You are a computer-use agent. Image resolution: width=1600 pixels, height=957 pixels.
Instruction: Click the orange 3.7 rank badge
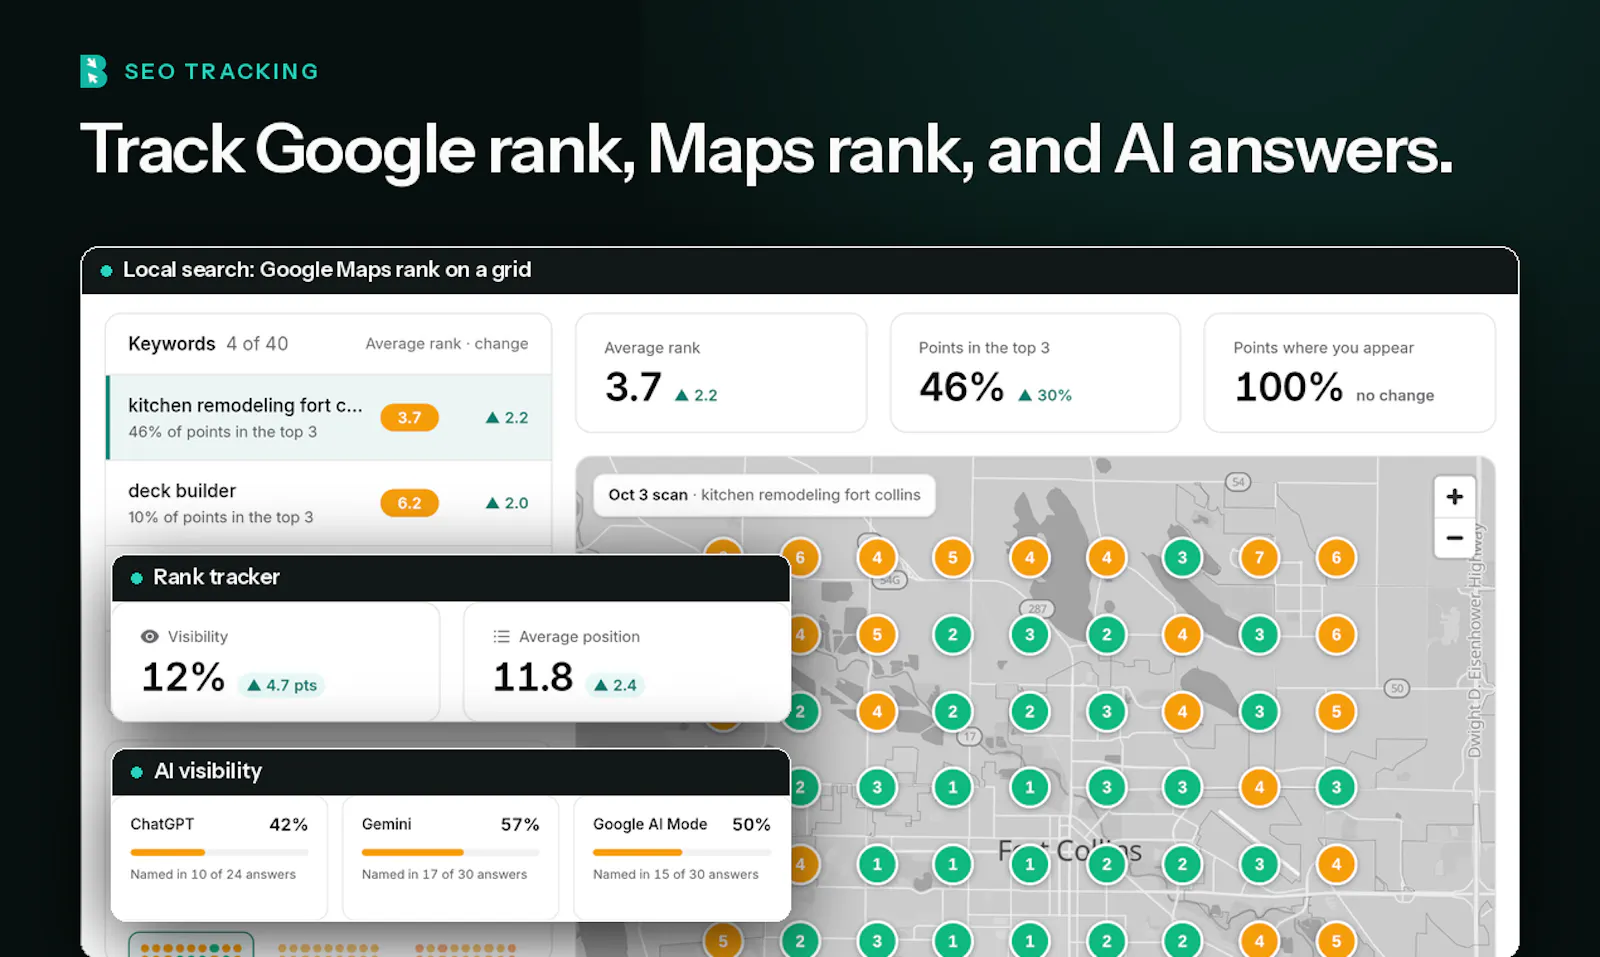(409, 418)
